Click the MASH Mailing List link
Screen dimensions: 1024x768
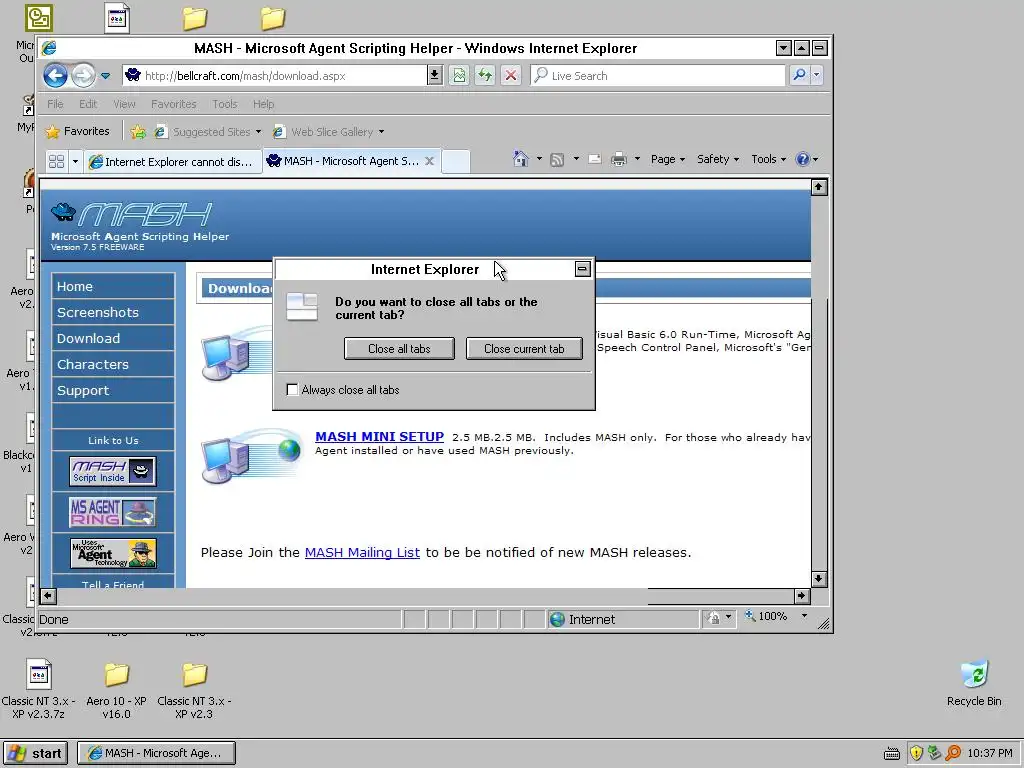[362, 552]
